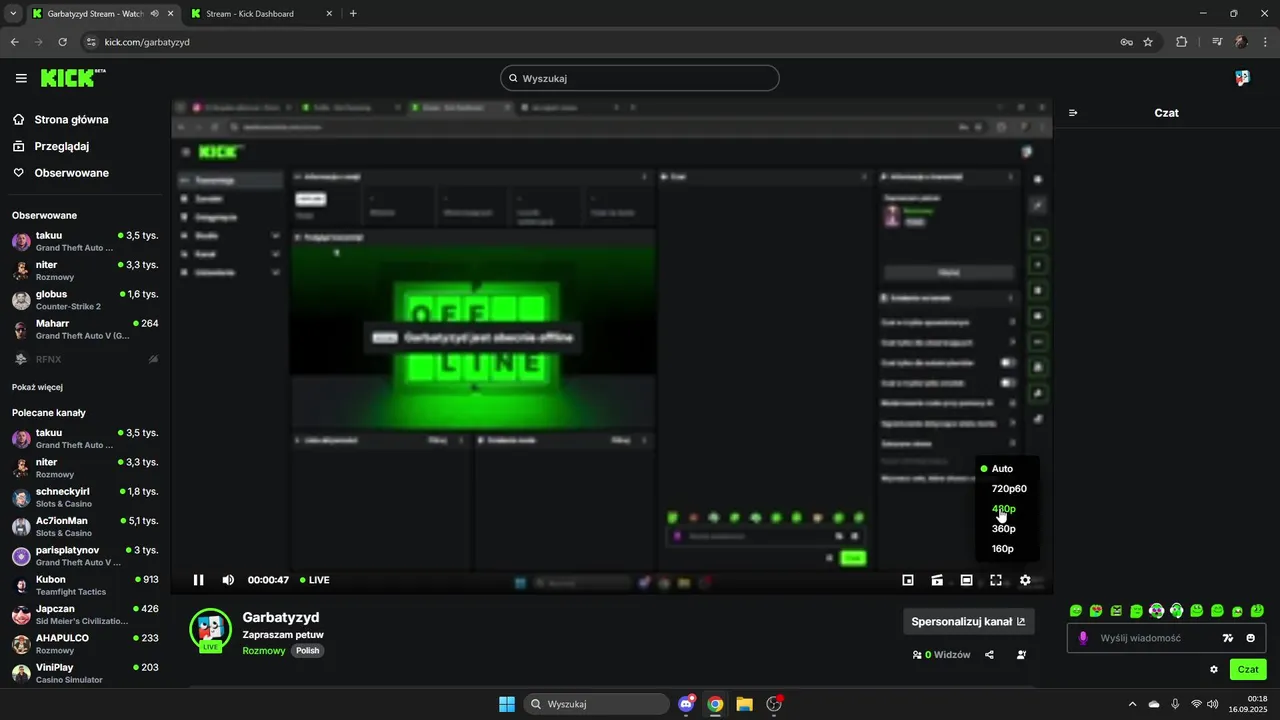Image resolution: width=1280 pixels, height=720 pixels.
Task: Mute the Garbatyzyd Stream tab audio icon
Action: (x=155, y=14)
